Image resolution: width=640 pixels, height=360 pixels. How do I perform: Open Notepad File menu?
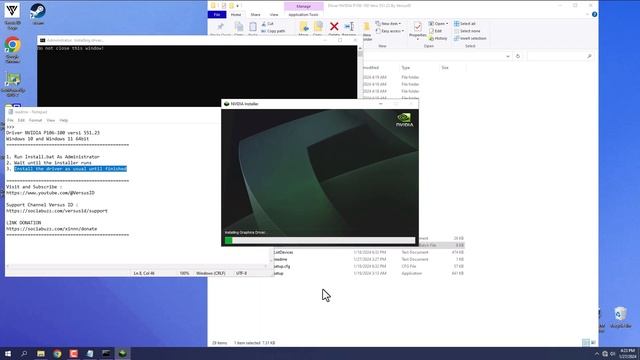pyautogui.click(x=10, y=120)
